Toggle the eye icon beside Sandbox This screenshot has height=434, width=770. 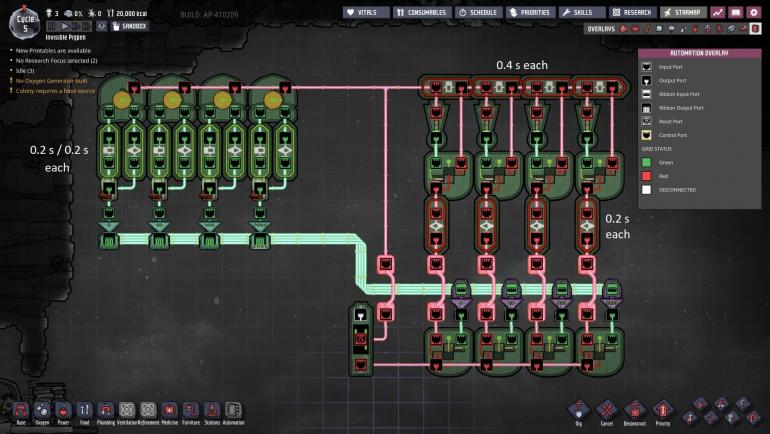point(102,26)
